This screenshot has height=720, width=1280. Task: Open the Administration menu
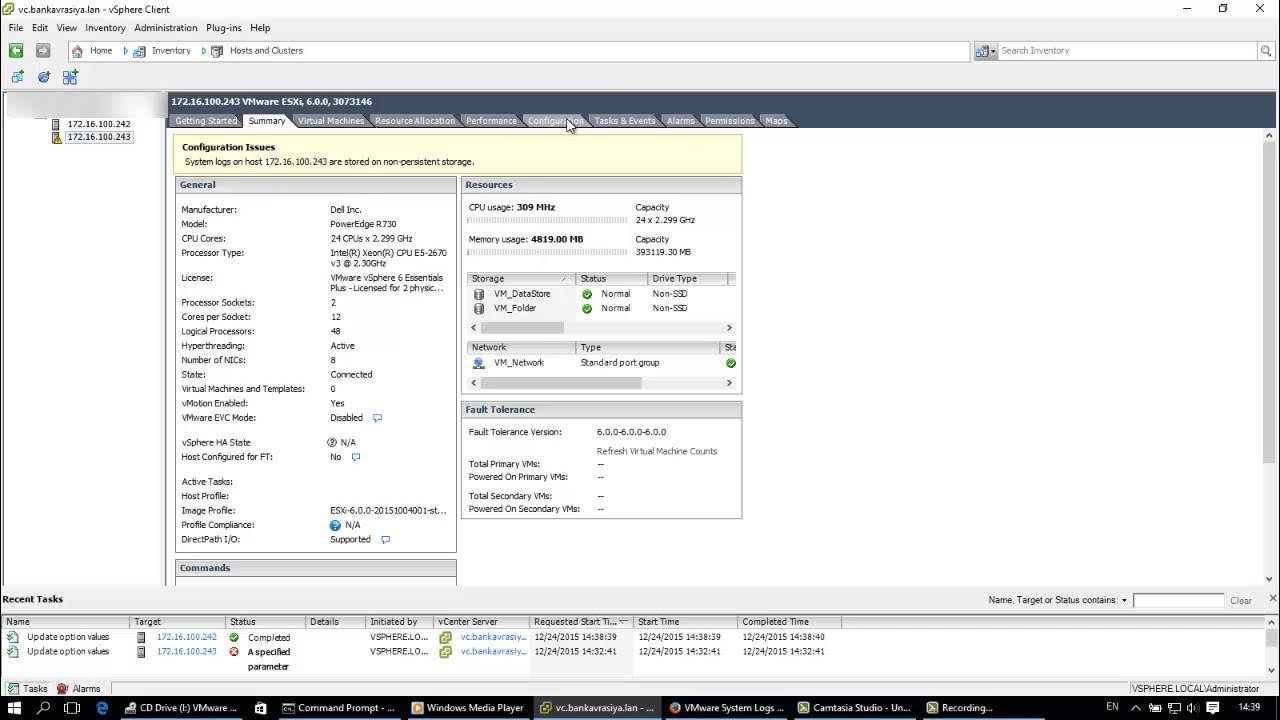[x=166, y=28]
